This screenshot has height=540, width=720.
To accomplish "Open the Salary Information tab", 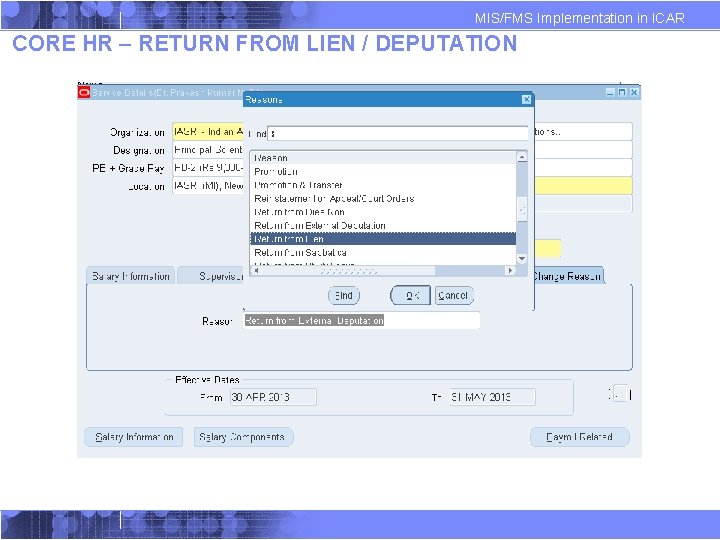I will 130,276.
